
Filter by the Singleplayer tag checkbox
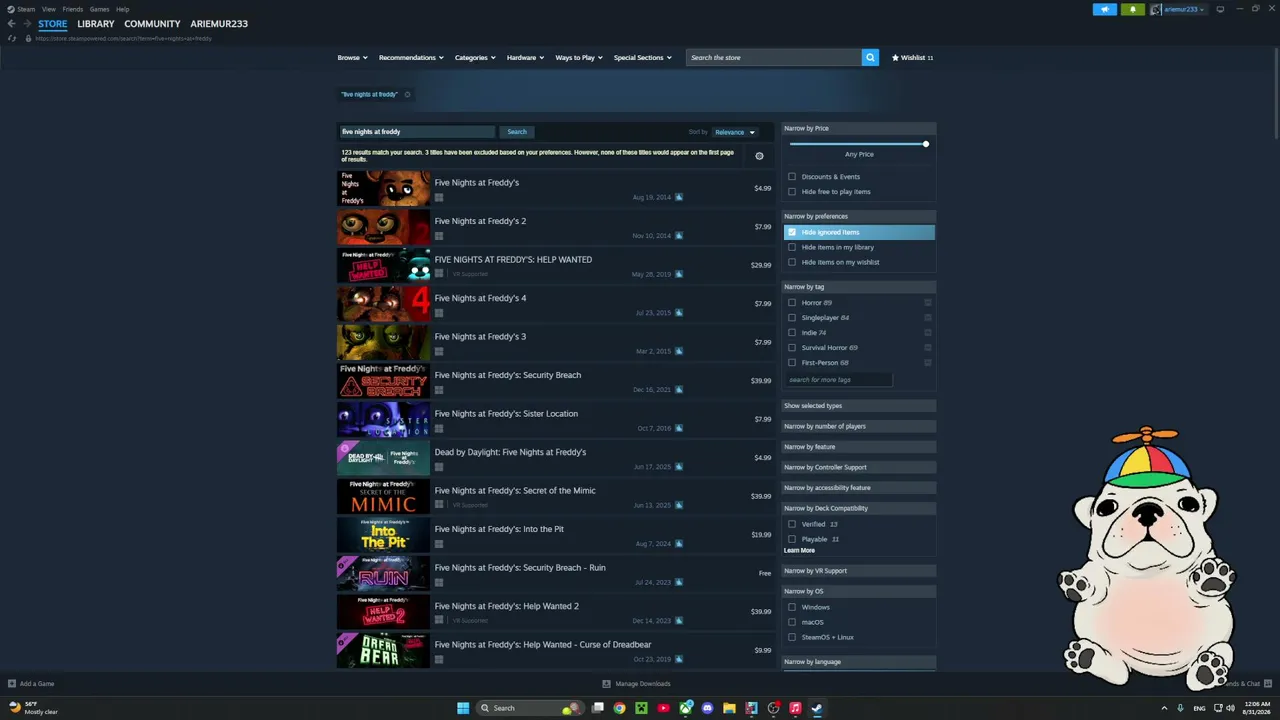(x=792, y=318)
